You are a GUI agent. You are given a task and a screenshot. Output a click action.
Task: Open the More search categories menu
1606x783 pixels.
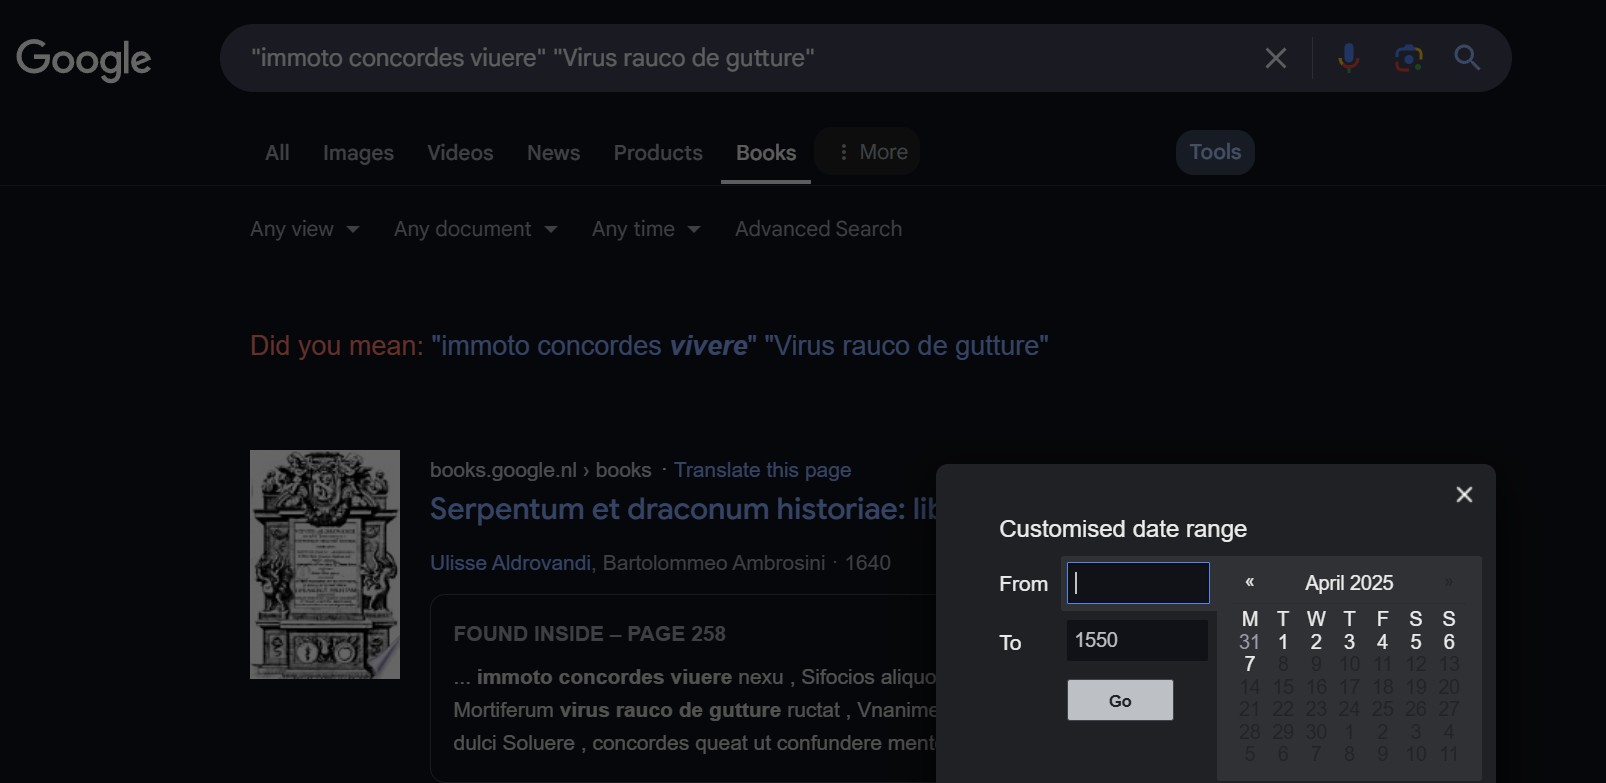tap(868, 152)
